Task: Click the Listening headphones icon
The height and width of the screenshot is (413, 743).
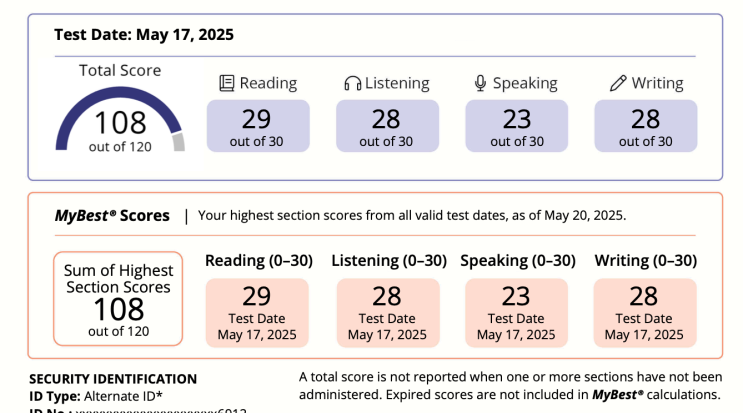Action: [x=353, y=83]
